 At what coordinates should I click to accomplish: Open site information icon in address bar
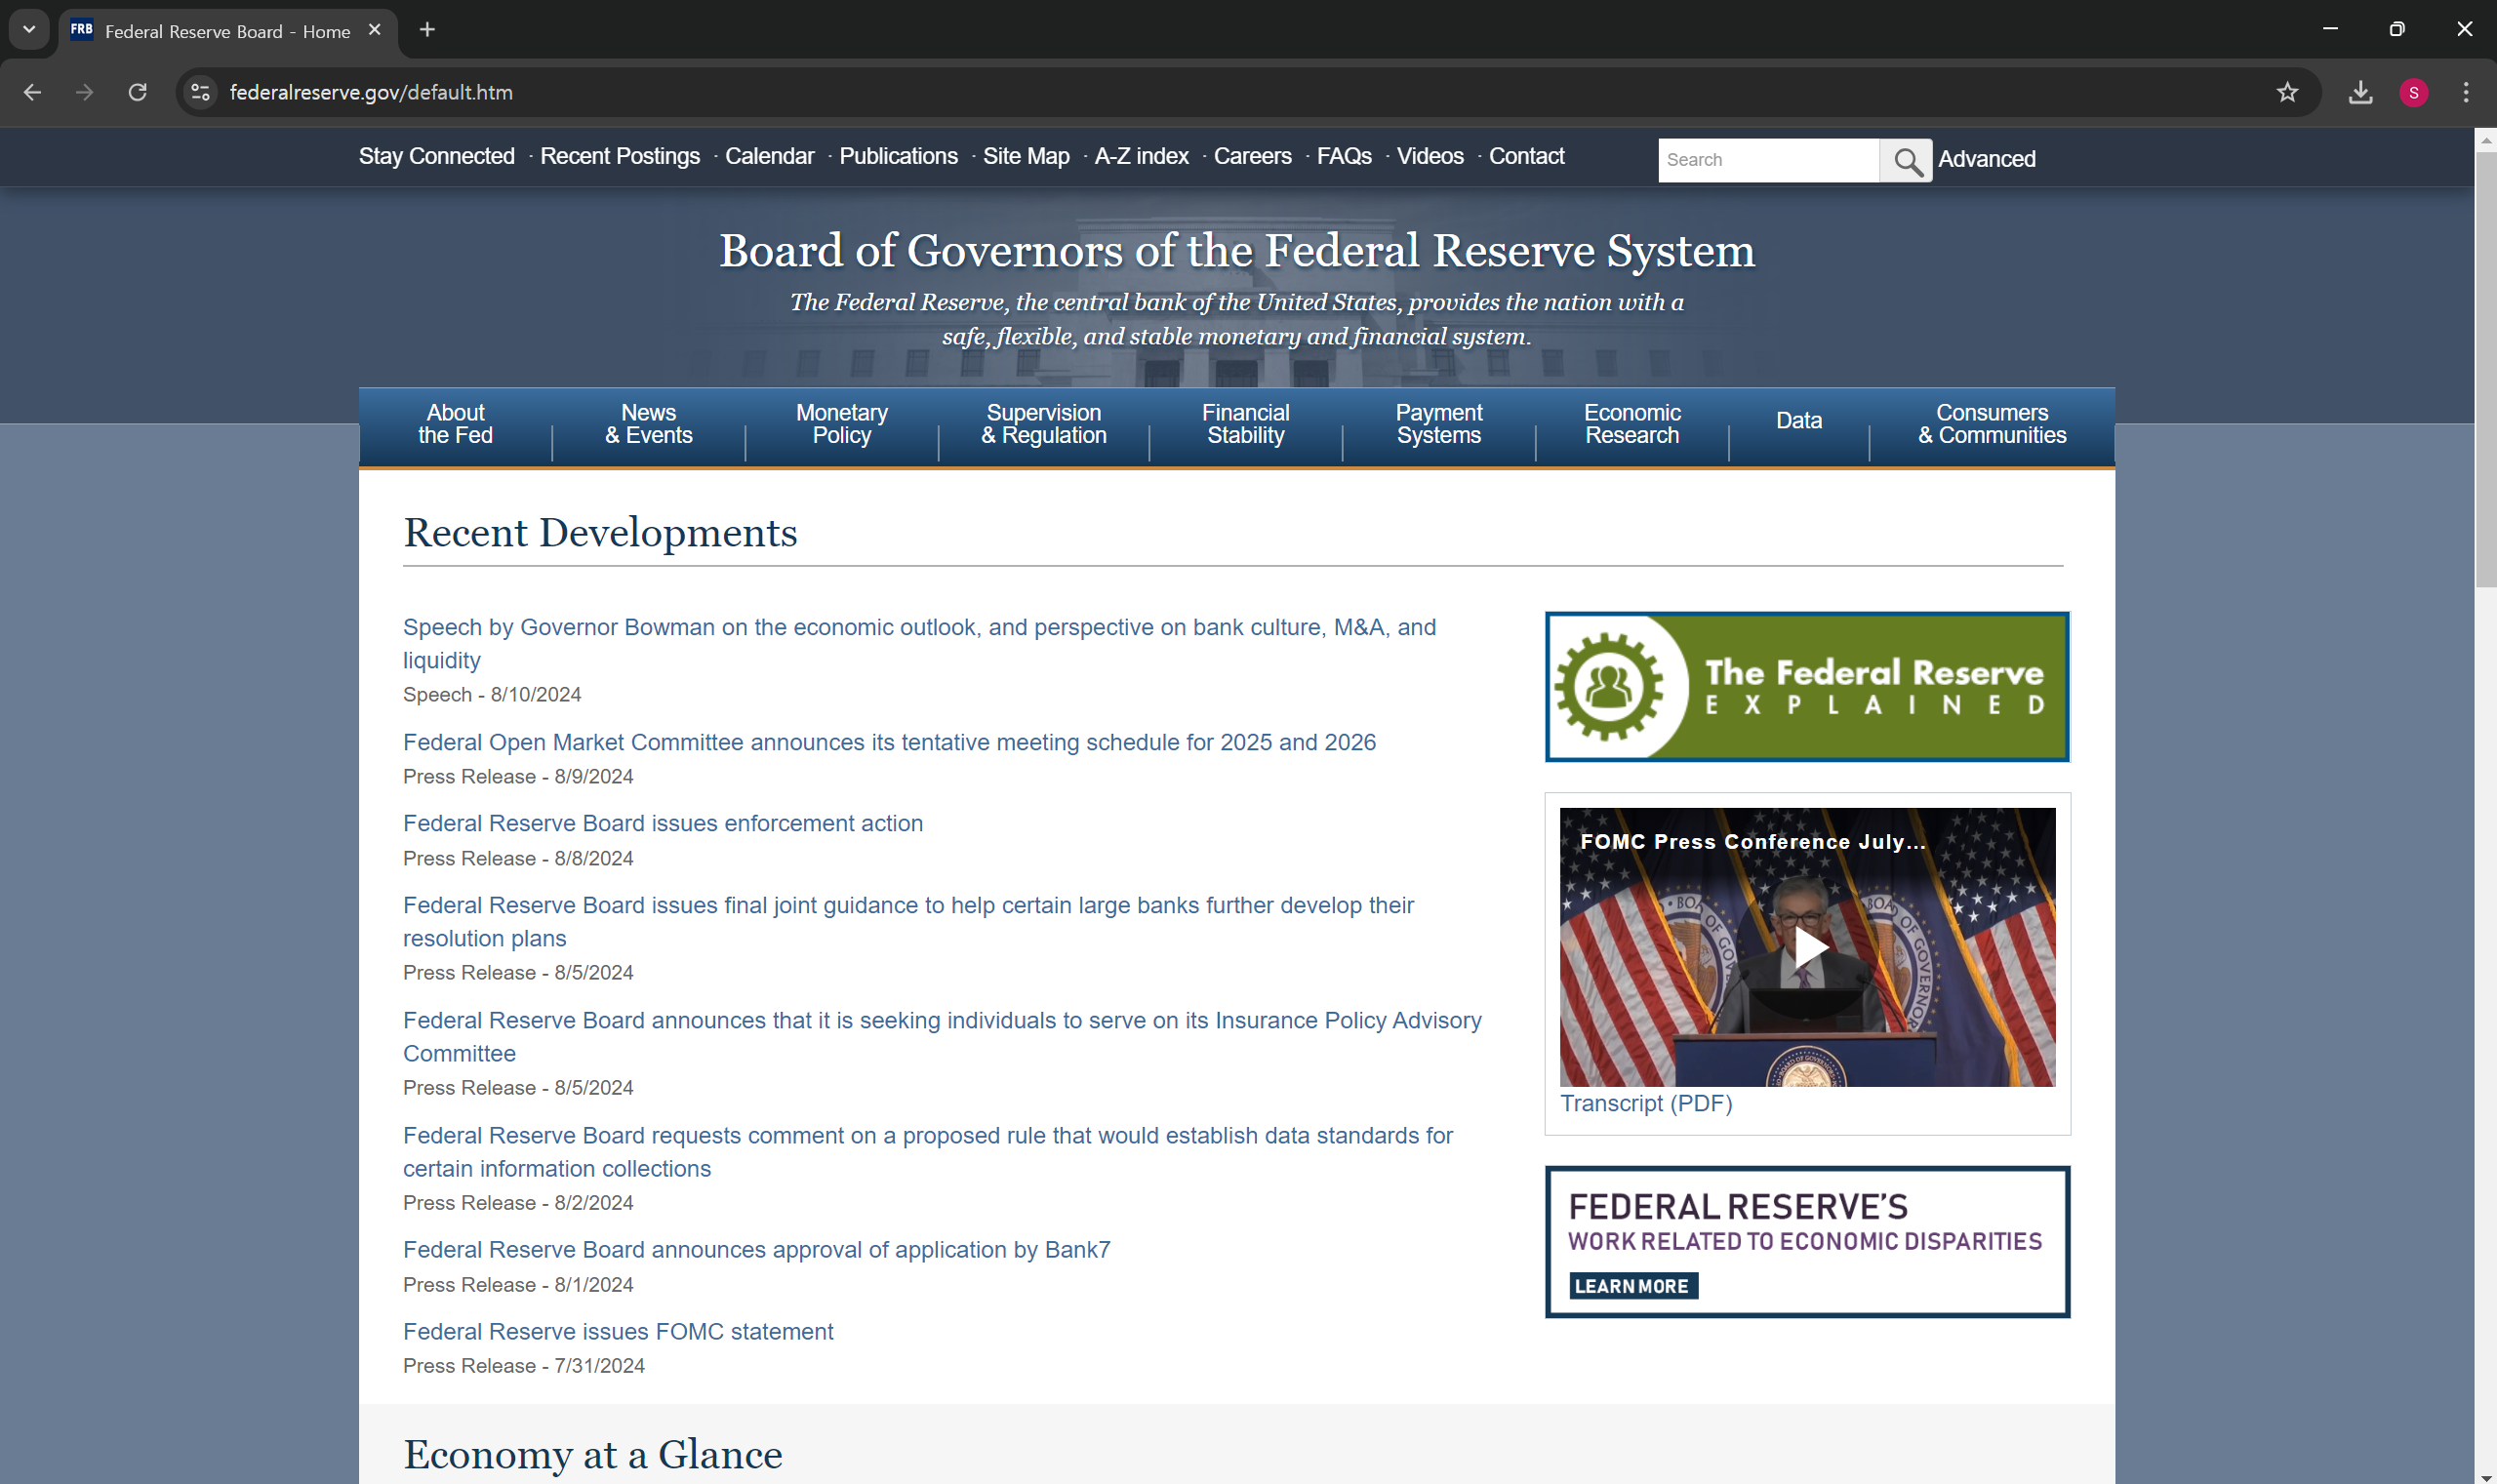coord(201,92)
